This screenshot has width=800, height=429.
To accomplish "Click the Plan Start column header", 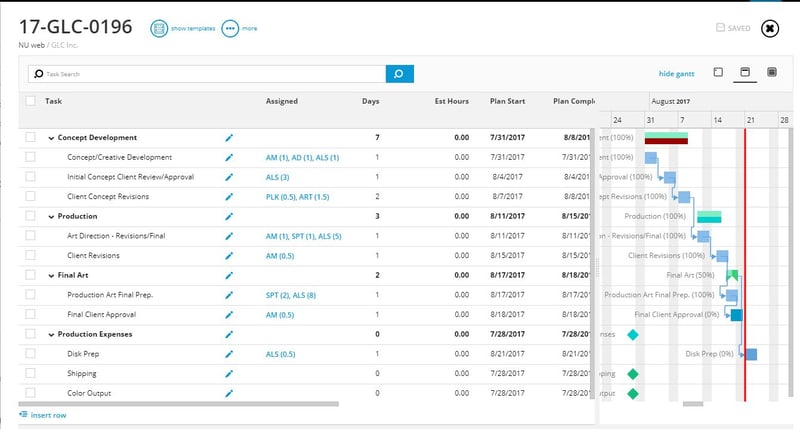I will 507,101.
